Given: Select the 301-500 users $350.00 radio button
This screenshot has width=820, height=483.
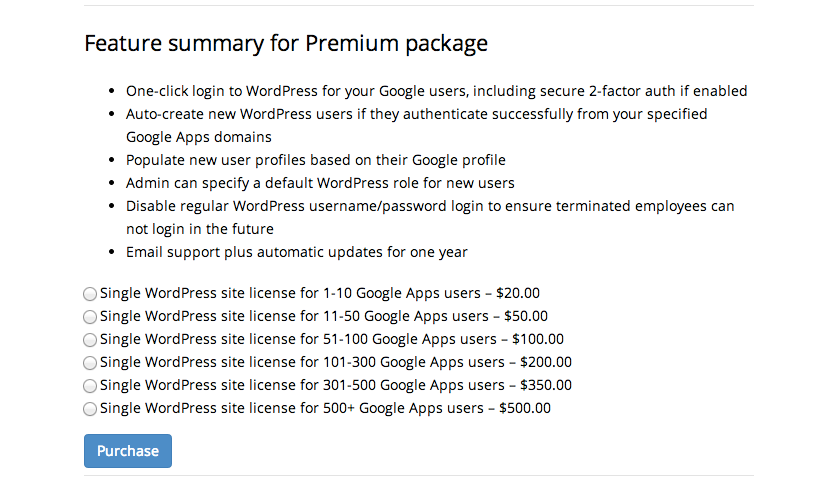Looking at the screenshot, I should tap(90, 386).
